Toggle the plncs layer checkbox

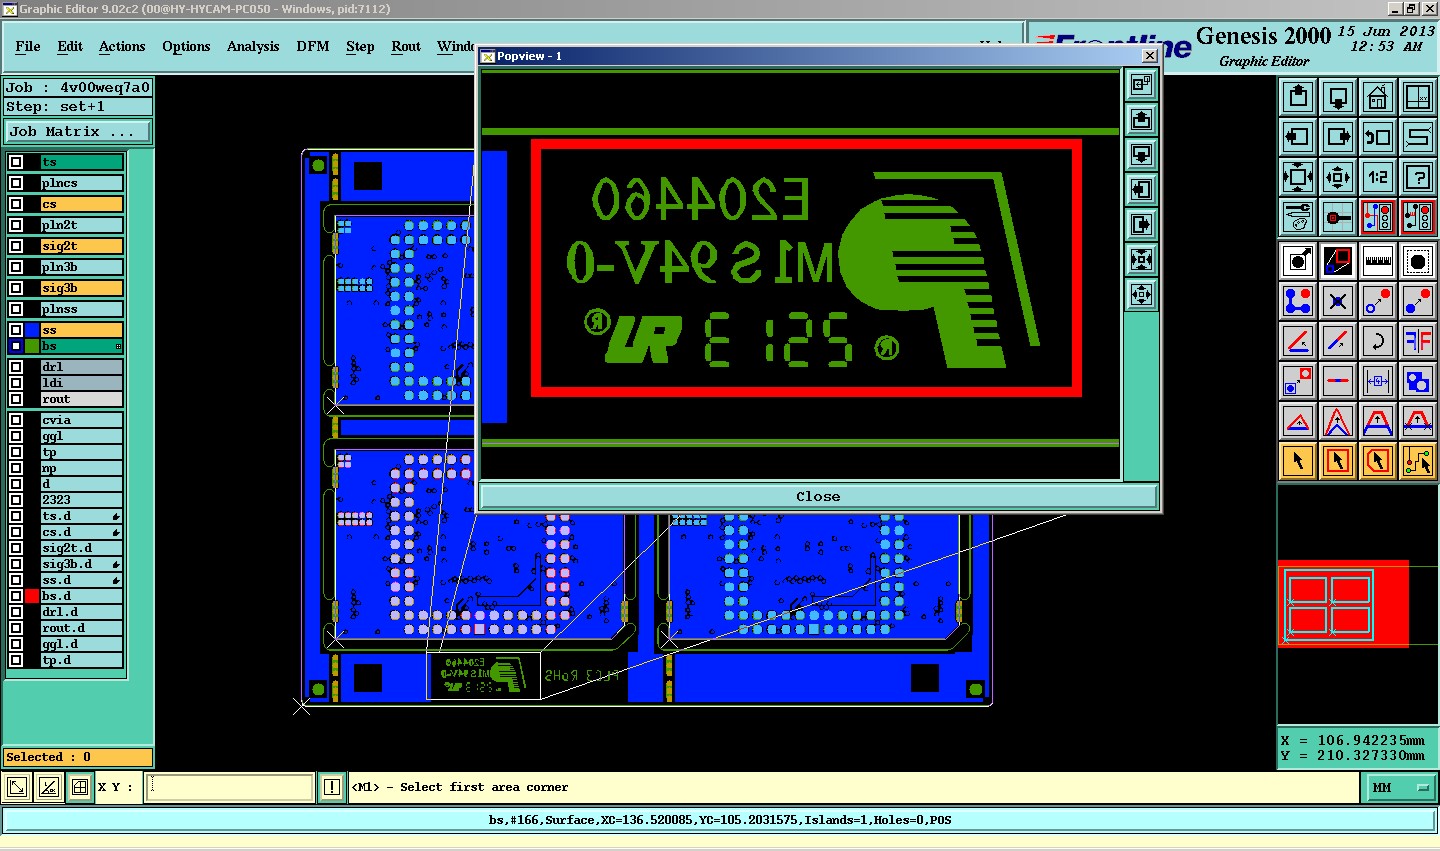click(x=16, y=183)
